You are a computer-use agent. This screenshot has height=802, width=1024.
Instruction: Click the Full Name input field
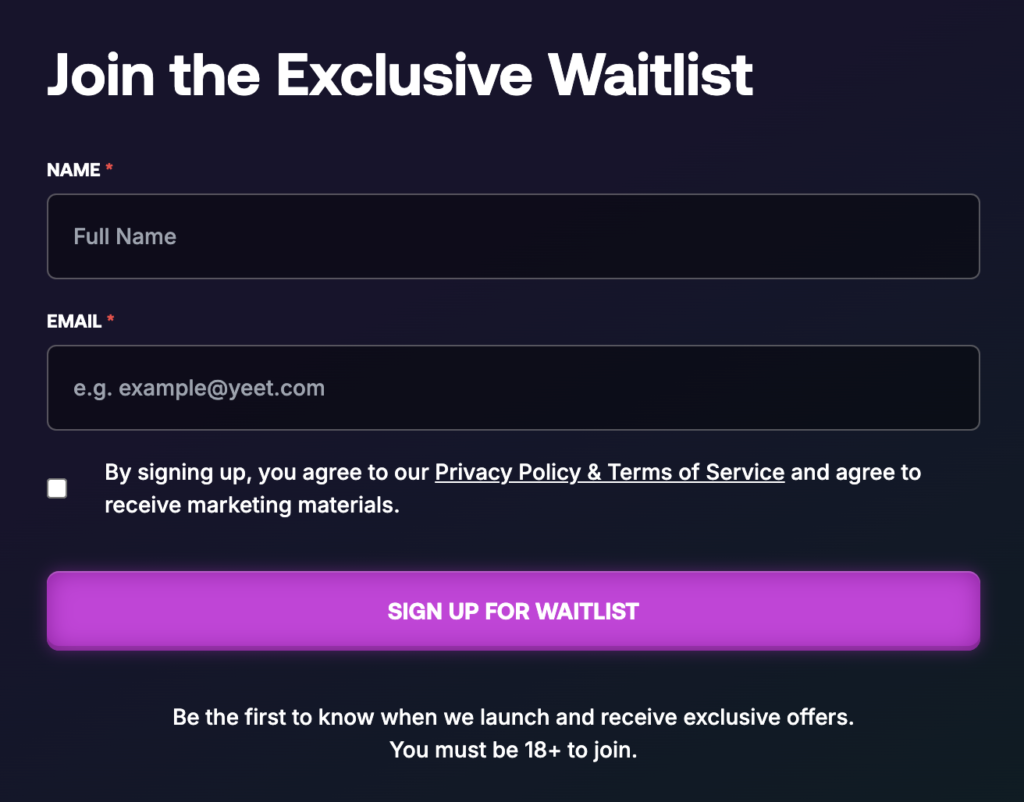point(512,236)
